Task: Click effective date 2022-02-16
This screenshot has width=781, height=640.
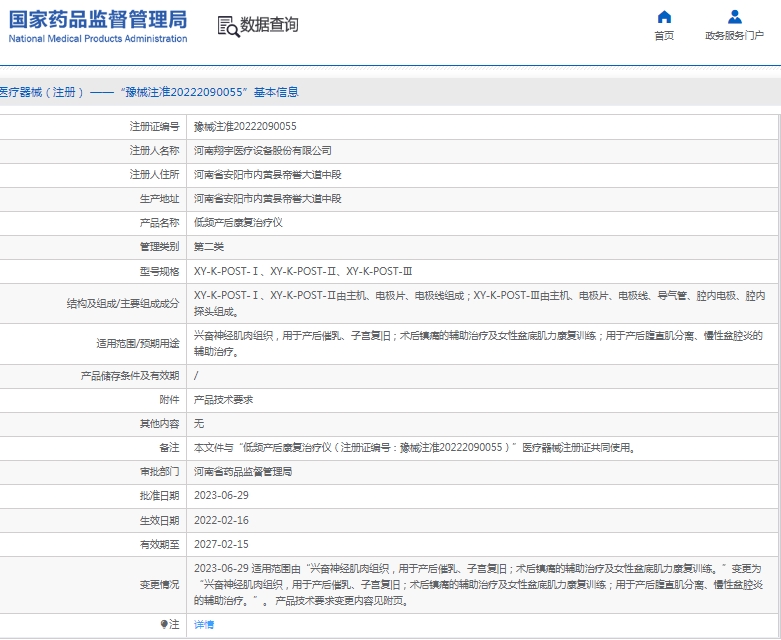Action: (221, 520)
